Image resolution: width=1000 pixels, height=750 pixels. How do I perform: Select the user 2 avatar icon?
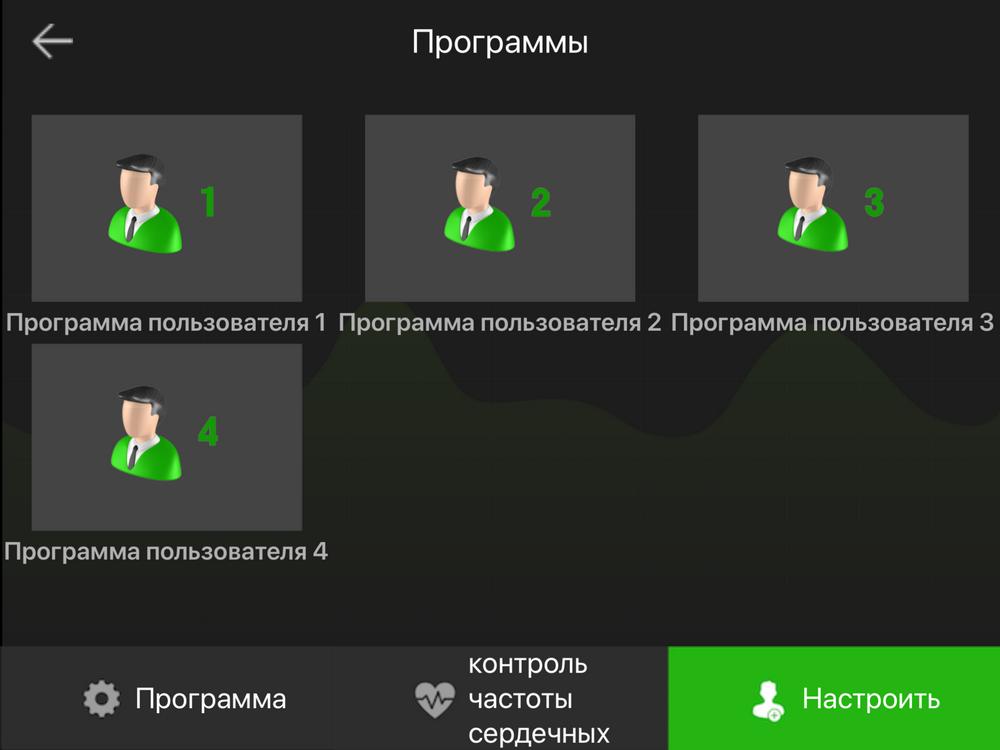click(479, 203)
